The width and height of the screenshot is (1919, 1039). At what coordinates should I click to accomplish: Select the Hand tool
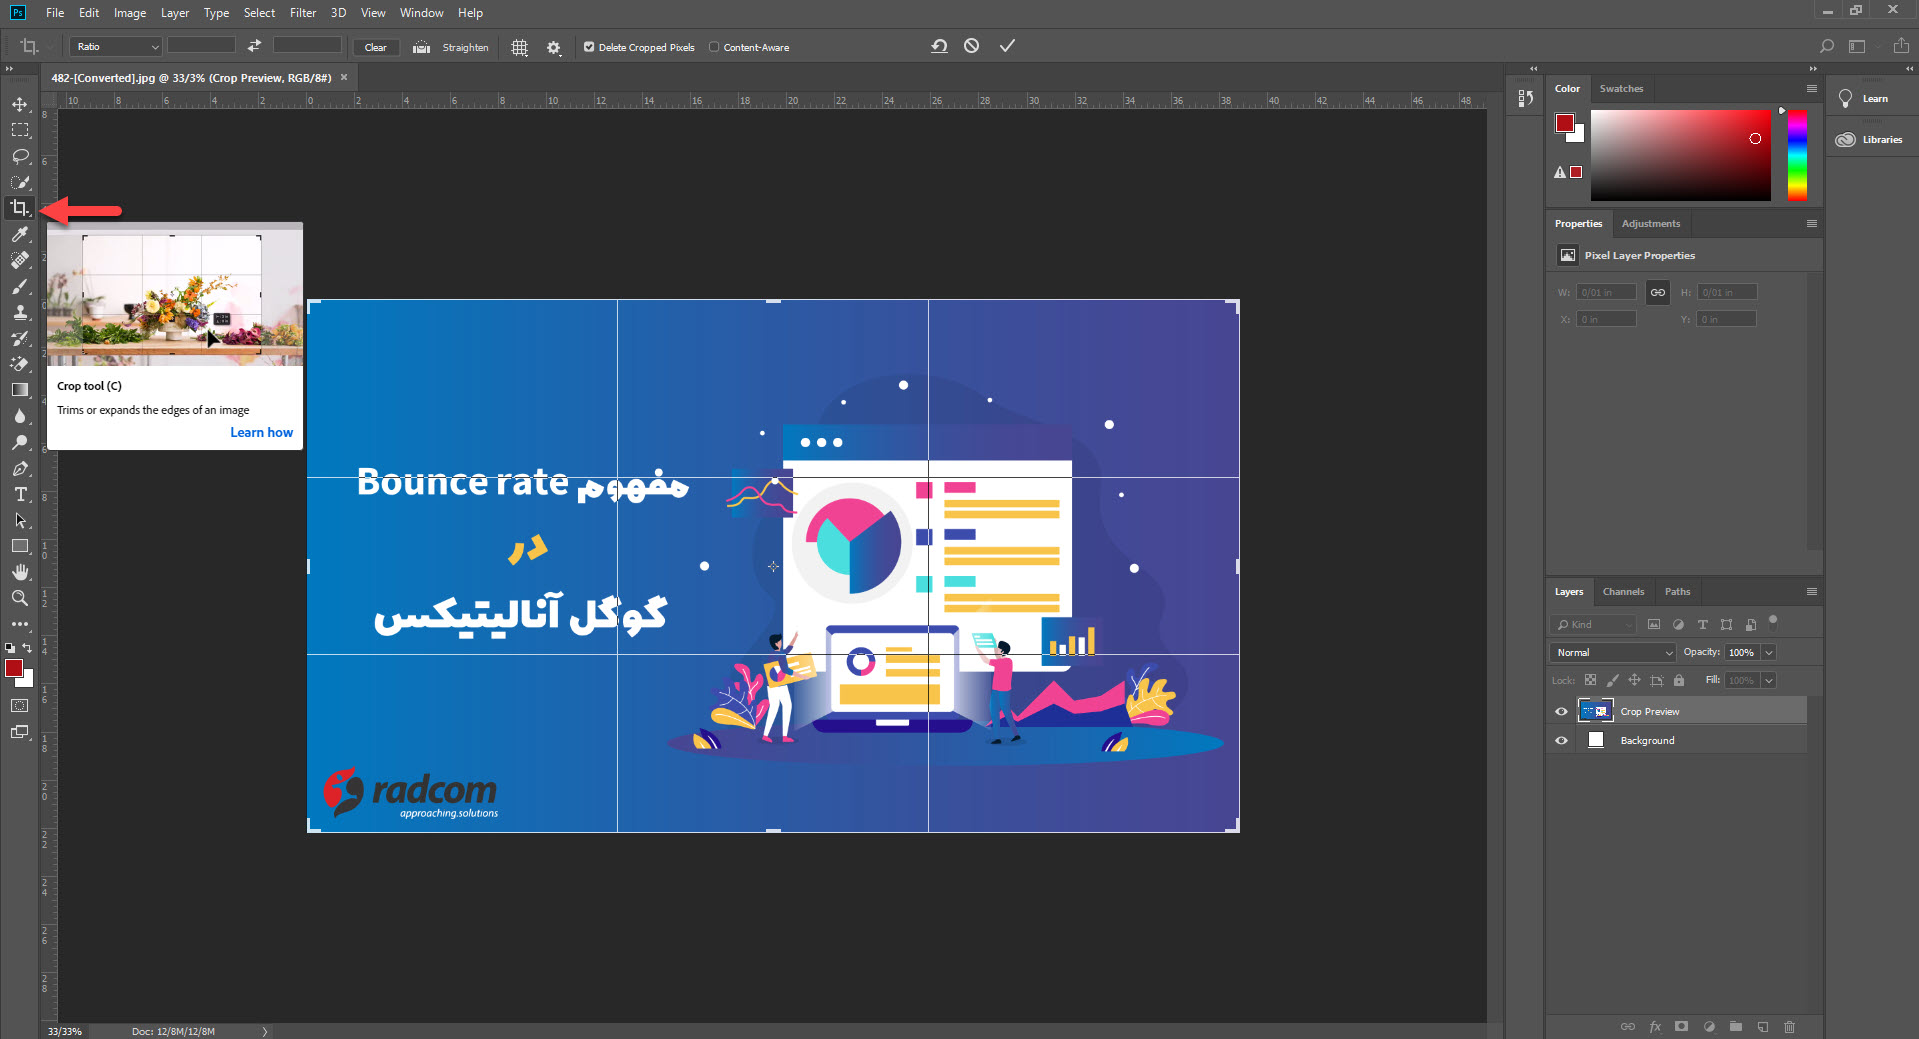pos(20,572)
